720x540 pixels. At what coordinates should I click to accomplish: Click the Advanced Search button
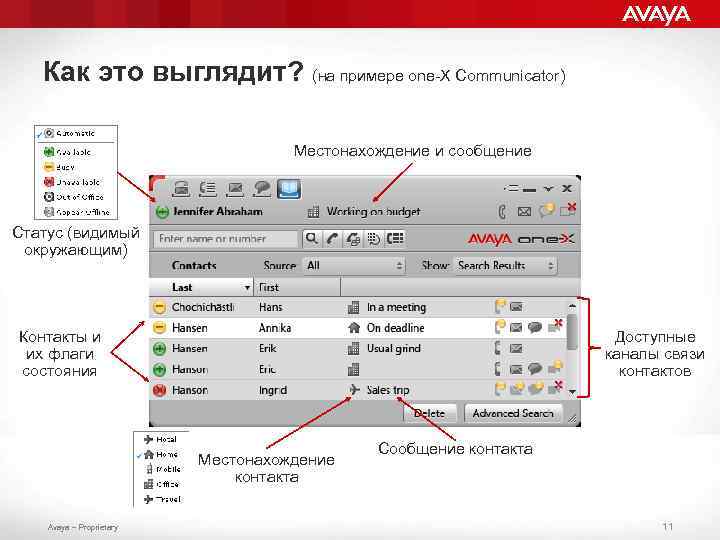(x=513, y=413)
